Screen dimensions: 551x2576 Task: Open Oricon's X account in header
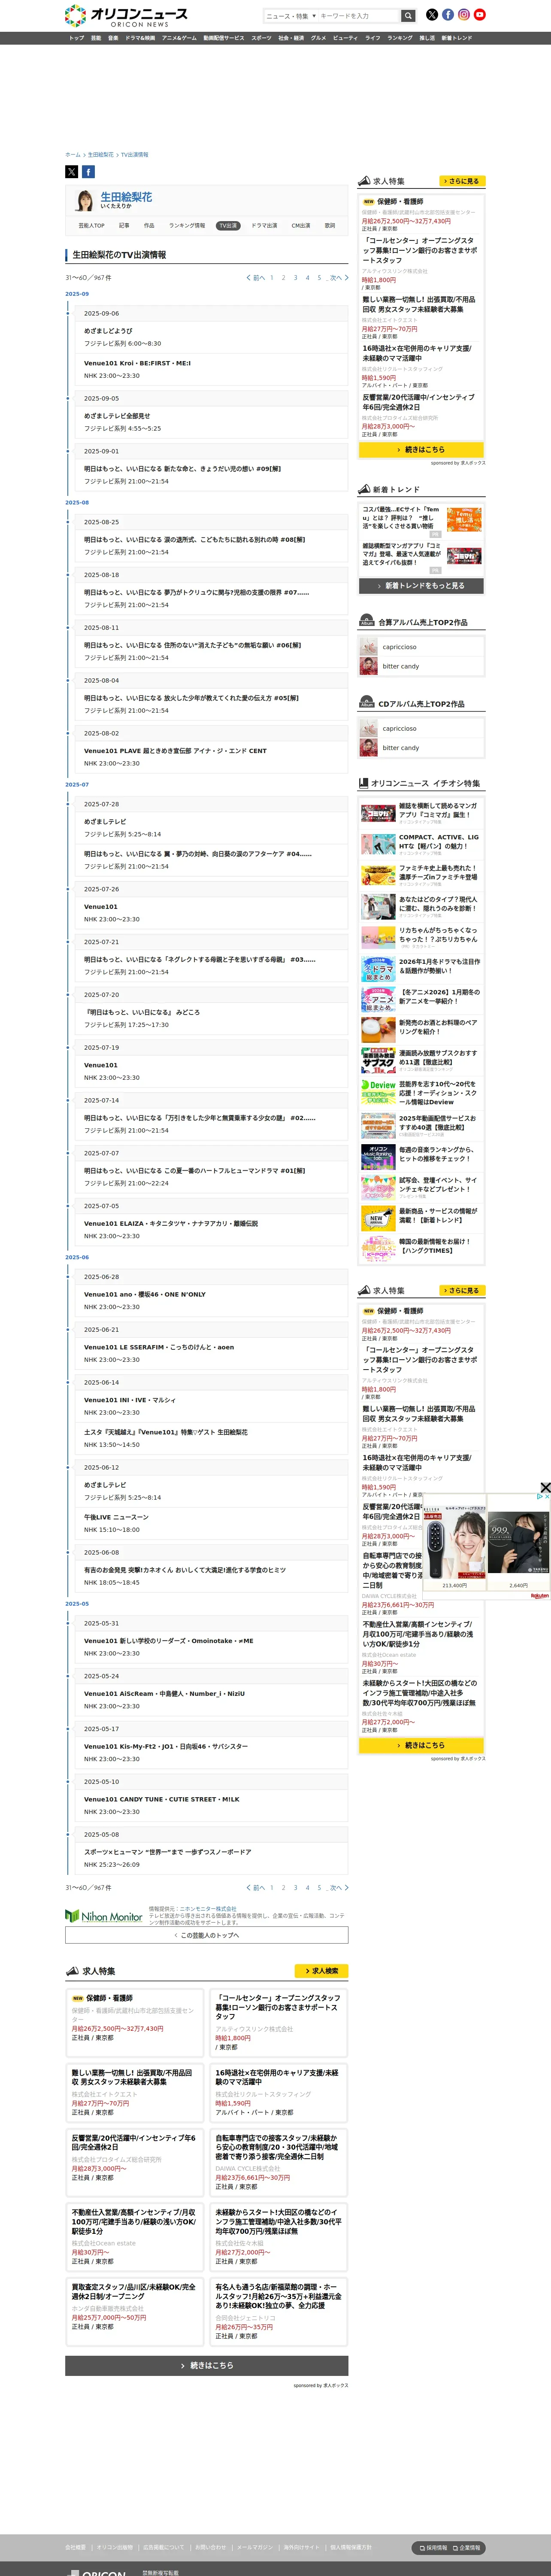(432, 15)
